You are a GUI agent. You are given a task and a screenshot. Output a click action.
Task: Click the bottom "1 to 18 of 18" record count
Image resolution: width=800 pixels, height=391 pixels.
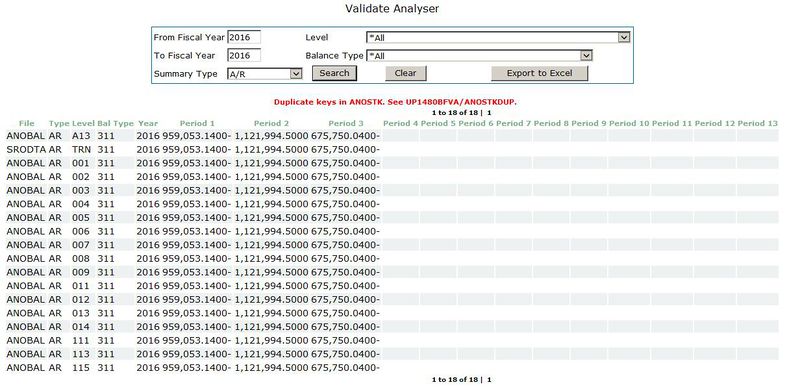pyautogui.click(x=455, y=379)
